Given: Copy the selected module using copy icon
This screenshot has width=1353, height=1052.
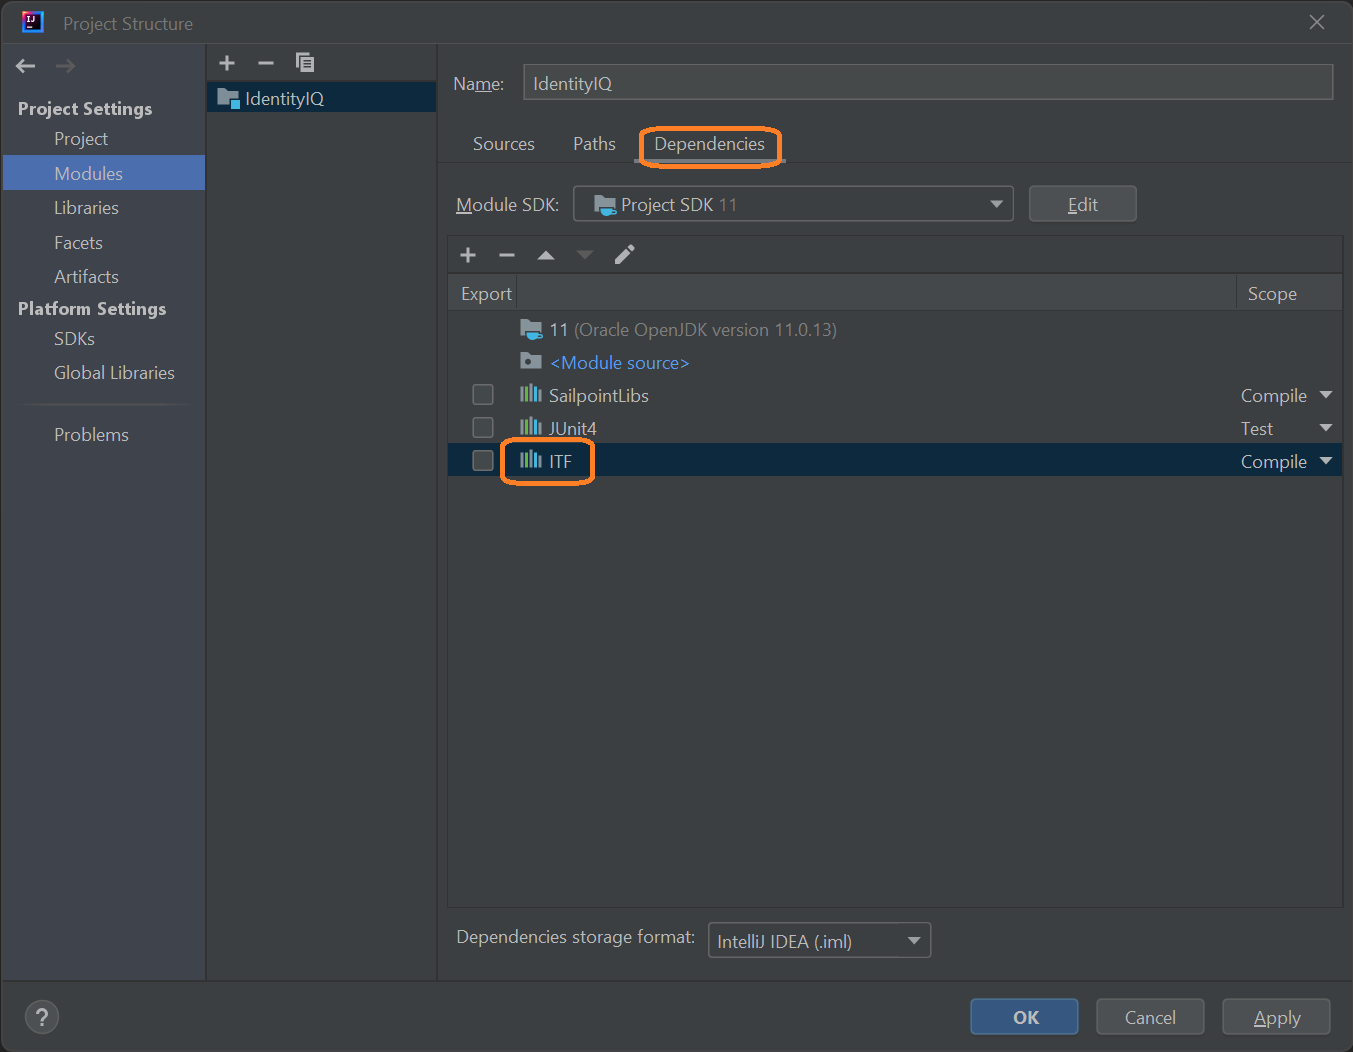Looking at the screenshot, I should coord(305,63).
